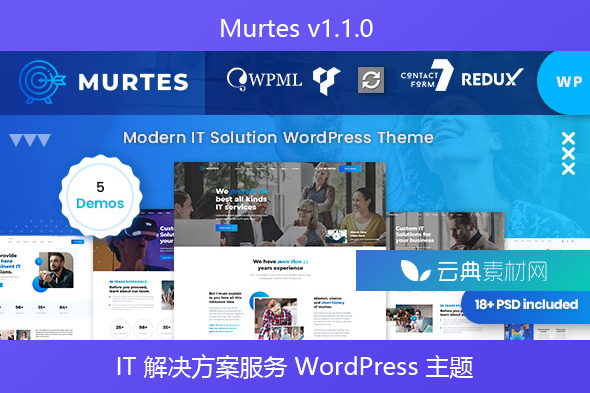The width and height of the screenshot is (590, 393).
Task: Click the 18+ PSD included badge
Action: click(x=526, y=305)
